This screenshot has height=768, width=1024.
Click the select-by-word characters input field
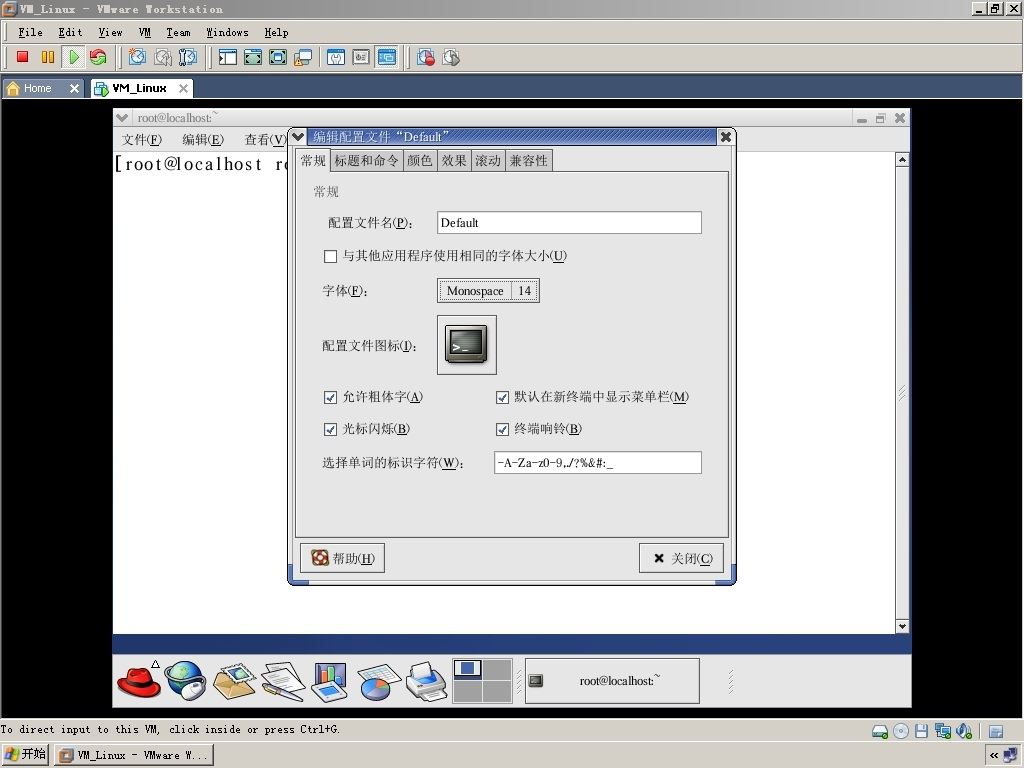598,462
